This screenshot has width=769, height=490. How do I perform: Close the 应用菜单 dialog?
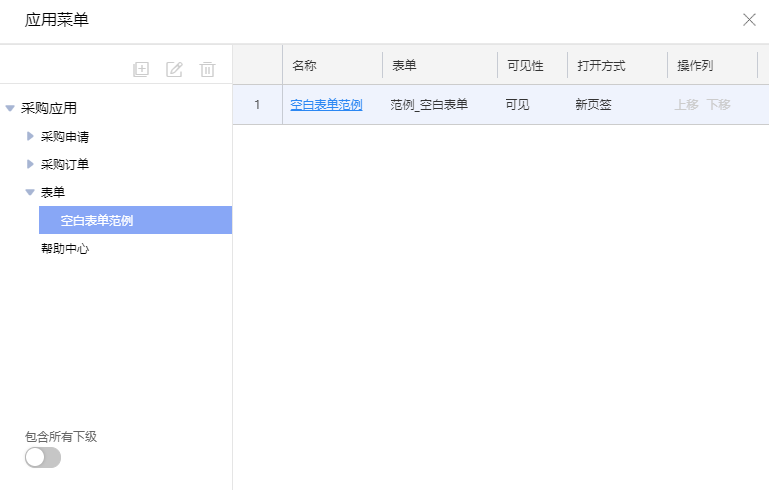click(749, 20)
